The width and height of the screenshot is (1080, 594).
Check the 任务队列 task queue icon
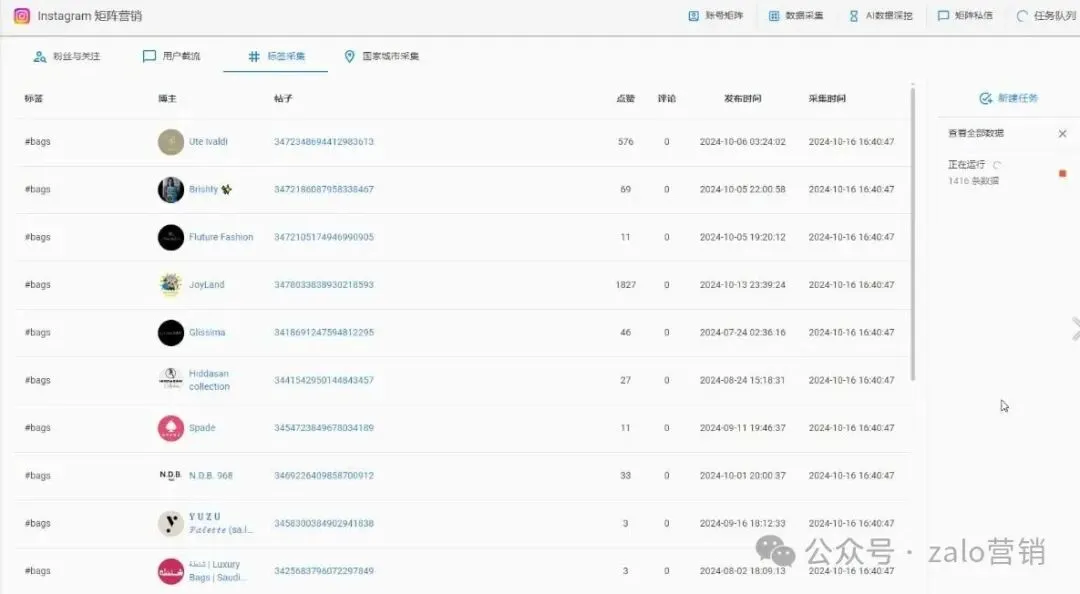click(x=1022, y=15)
